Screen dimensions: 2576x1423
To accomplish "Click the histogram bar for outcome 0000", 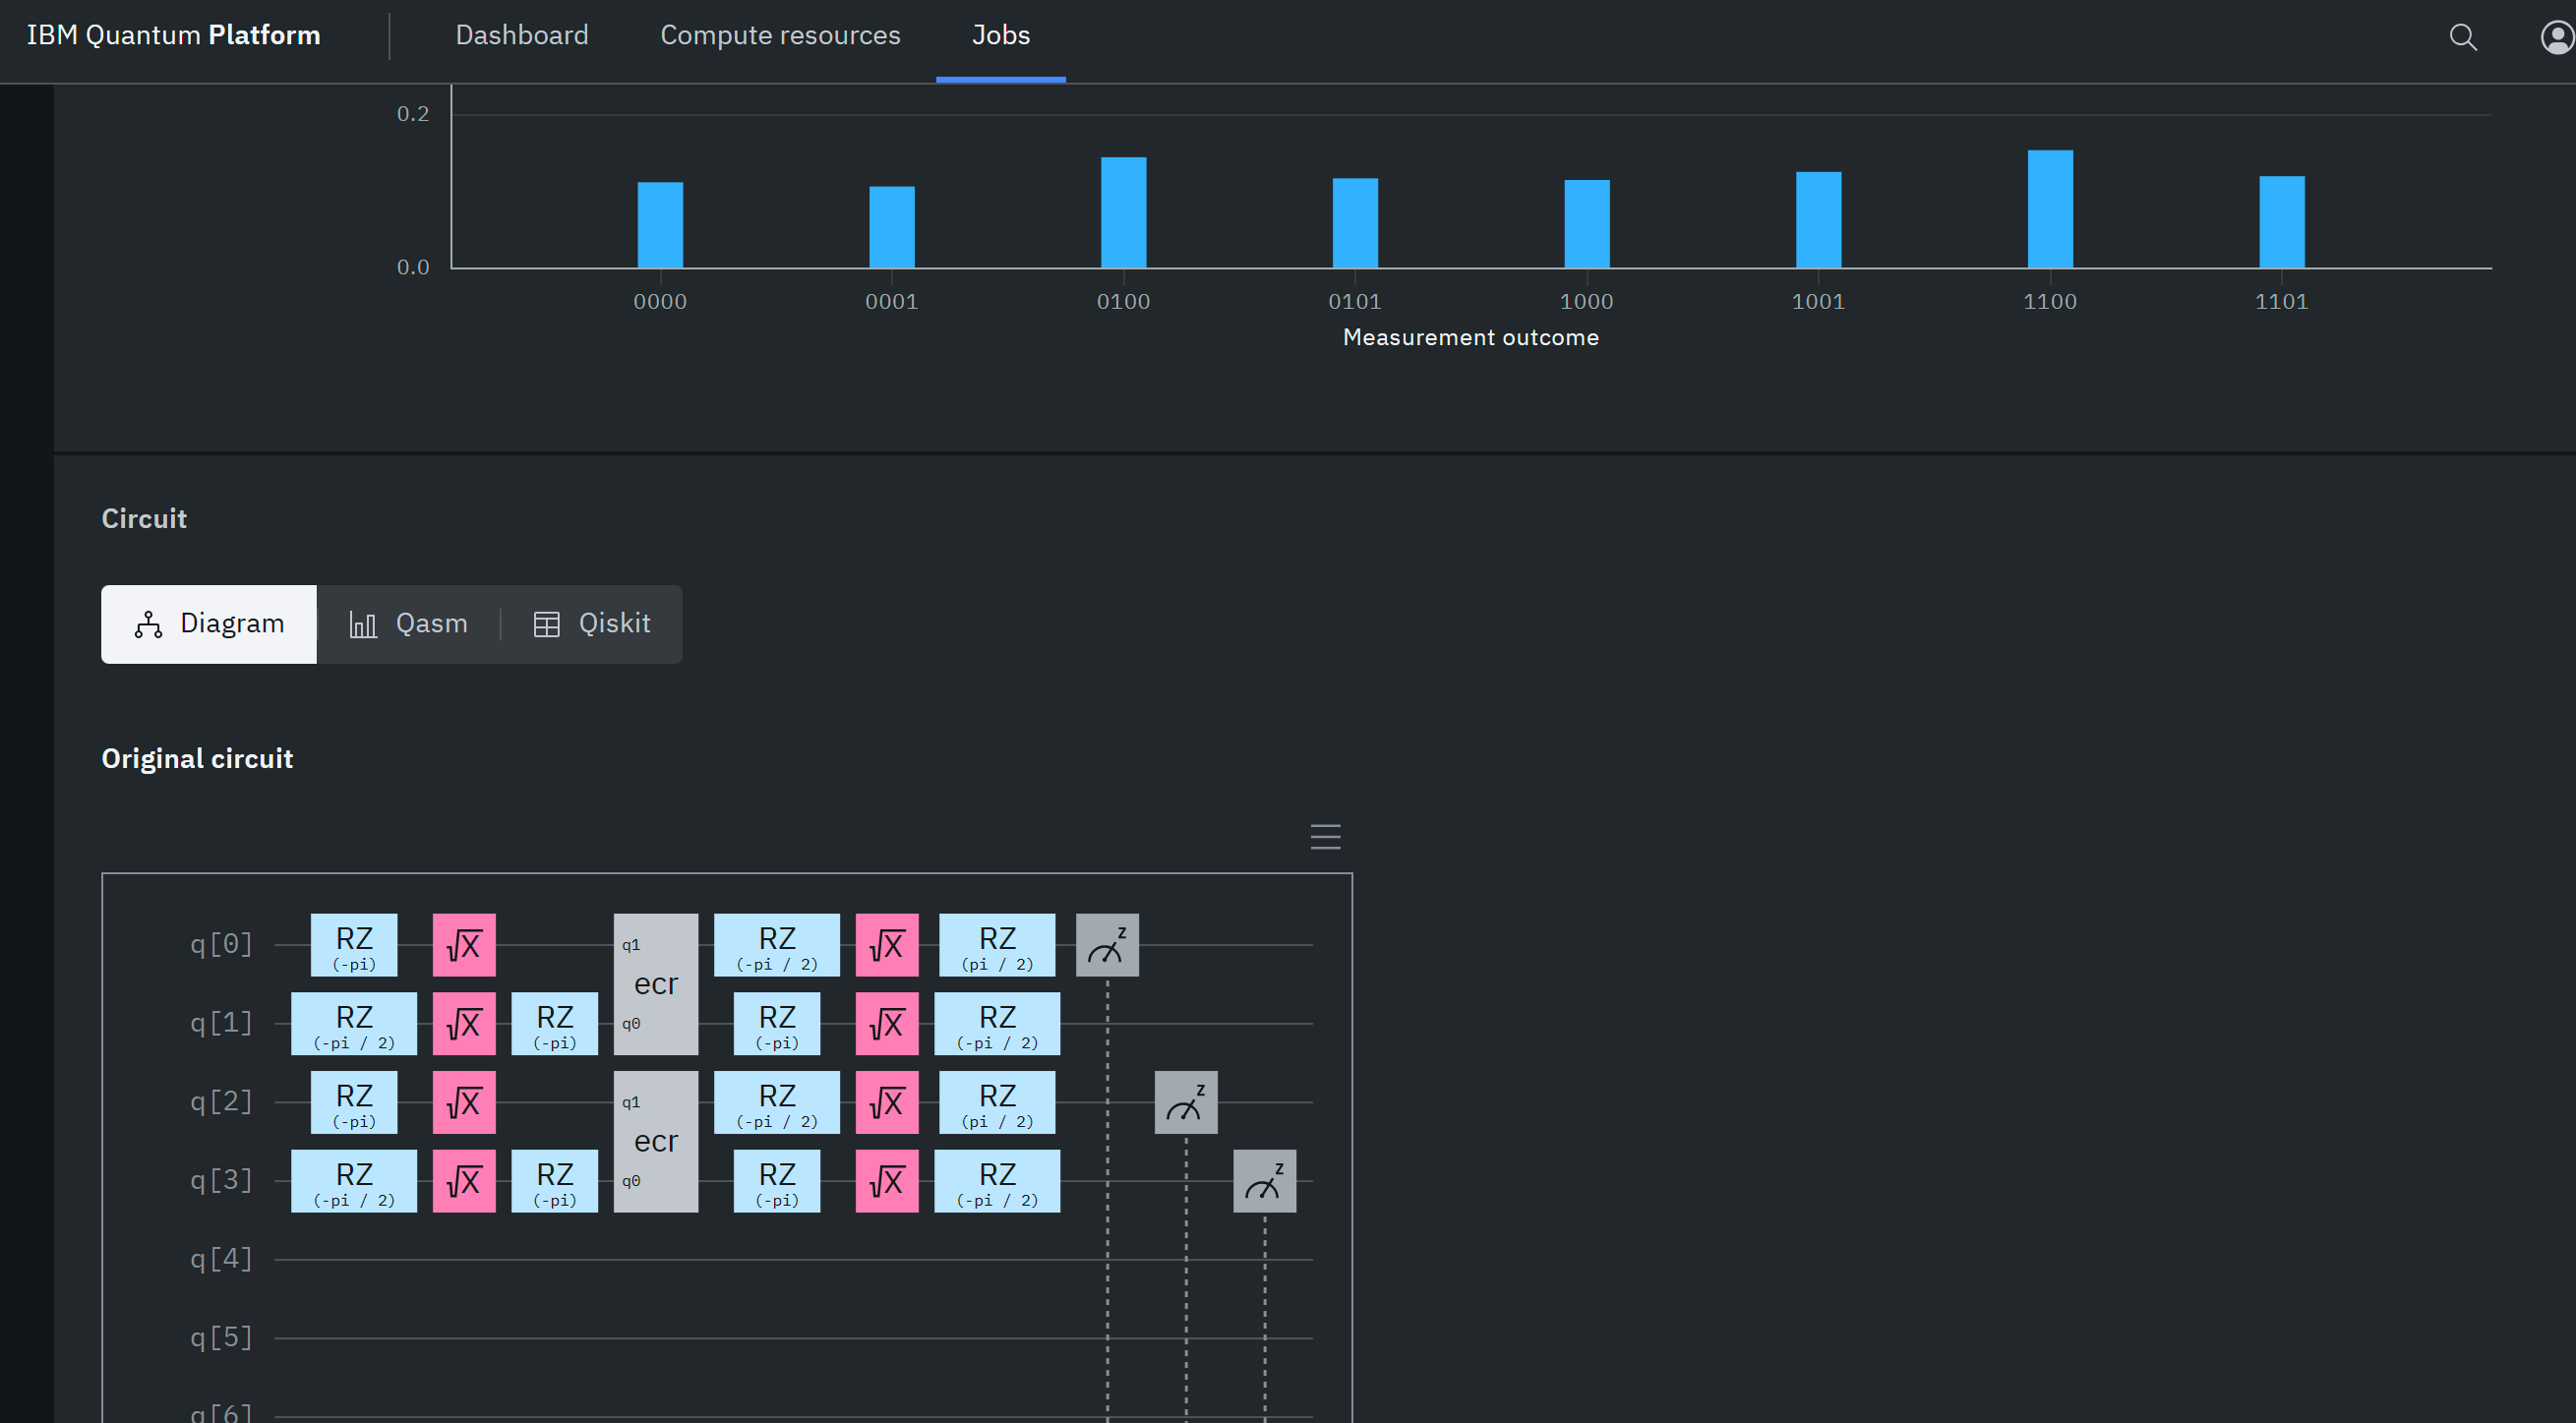I will click(660, 225).
